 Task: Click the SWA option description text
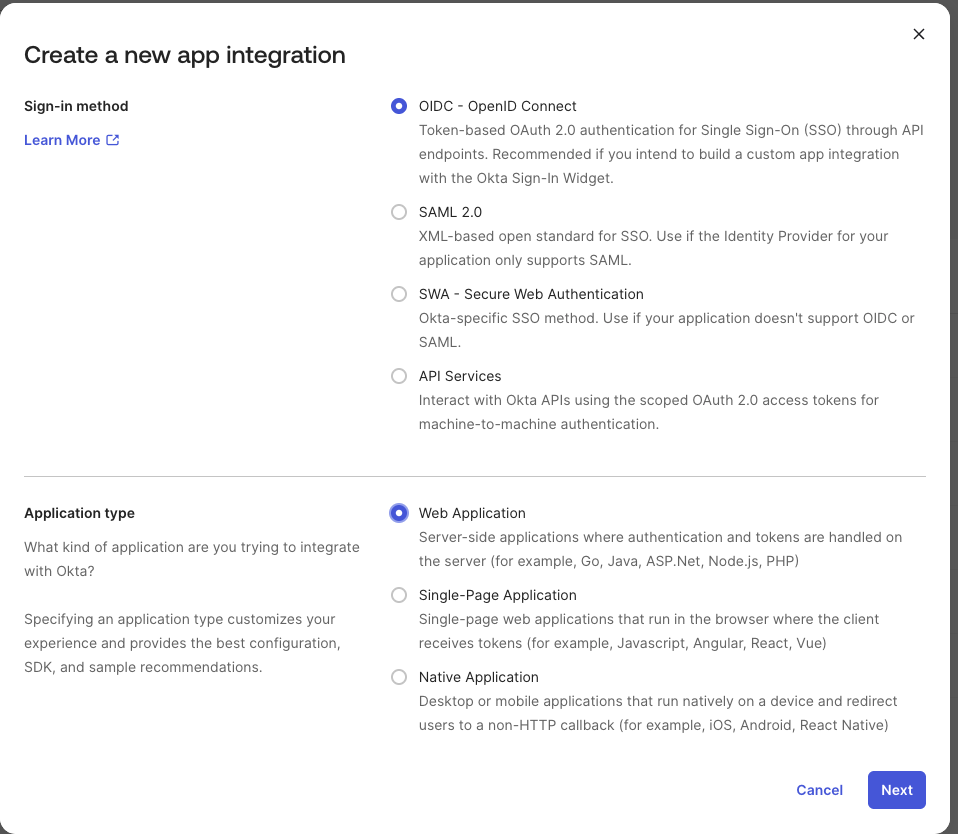(x=670, y=318)
